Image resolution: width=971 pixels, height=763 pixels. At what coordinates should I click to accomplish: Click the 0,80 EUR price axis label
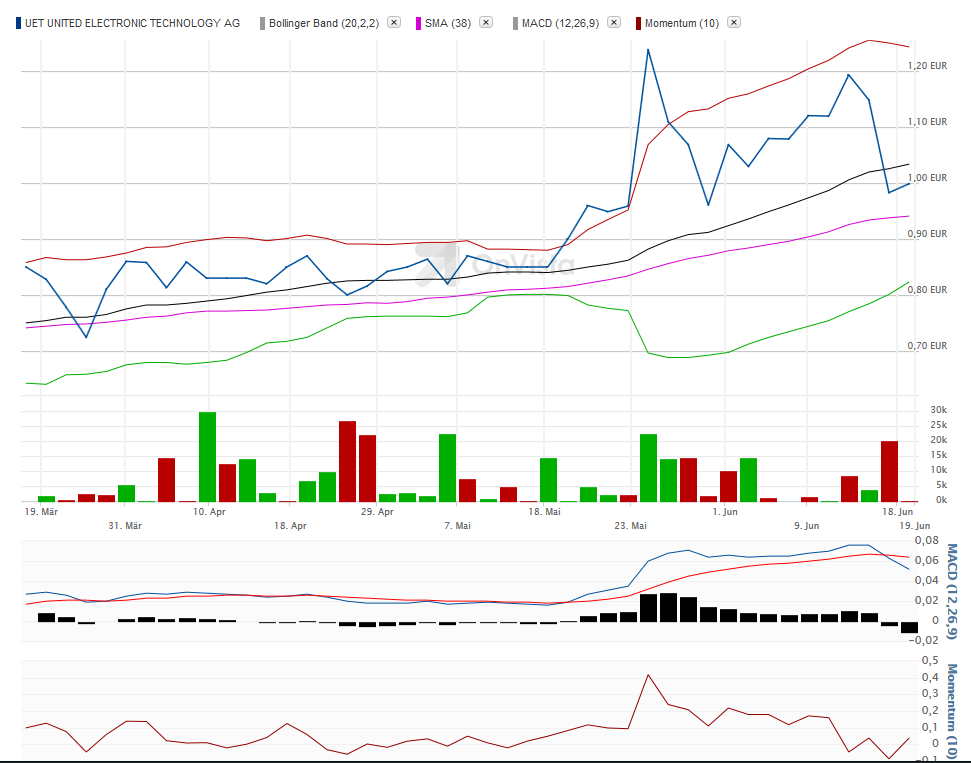tap(927, 290)
